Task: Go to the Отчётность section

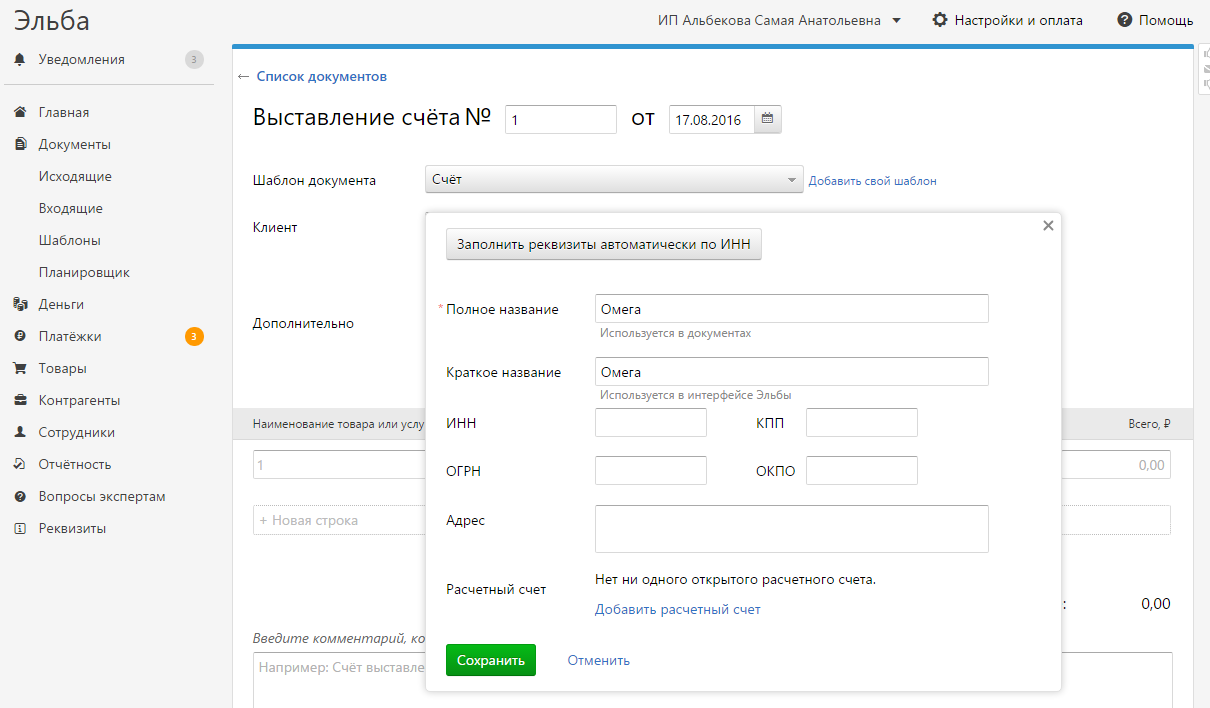Action: 75,464
